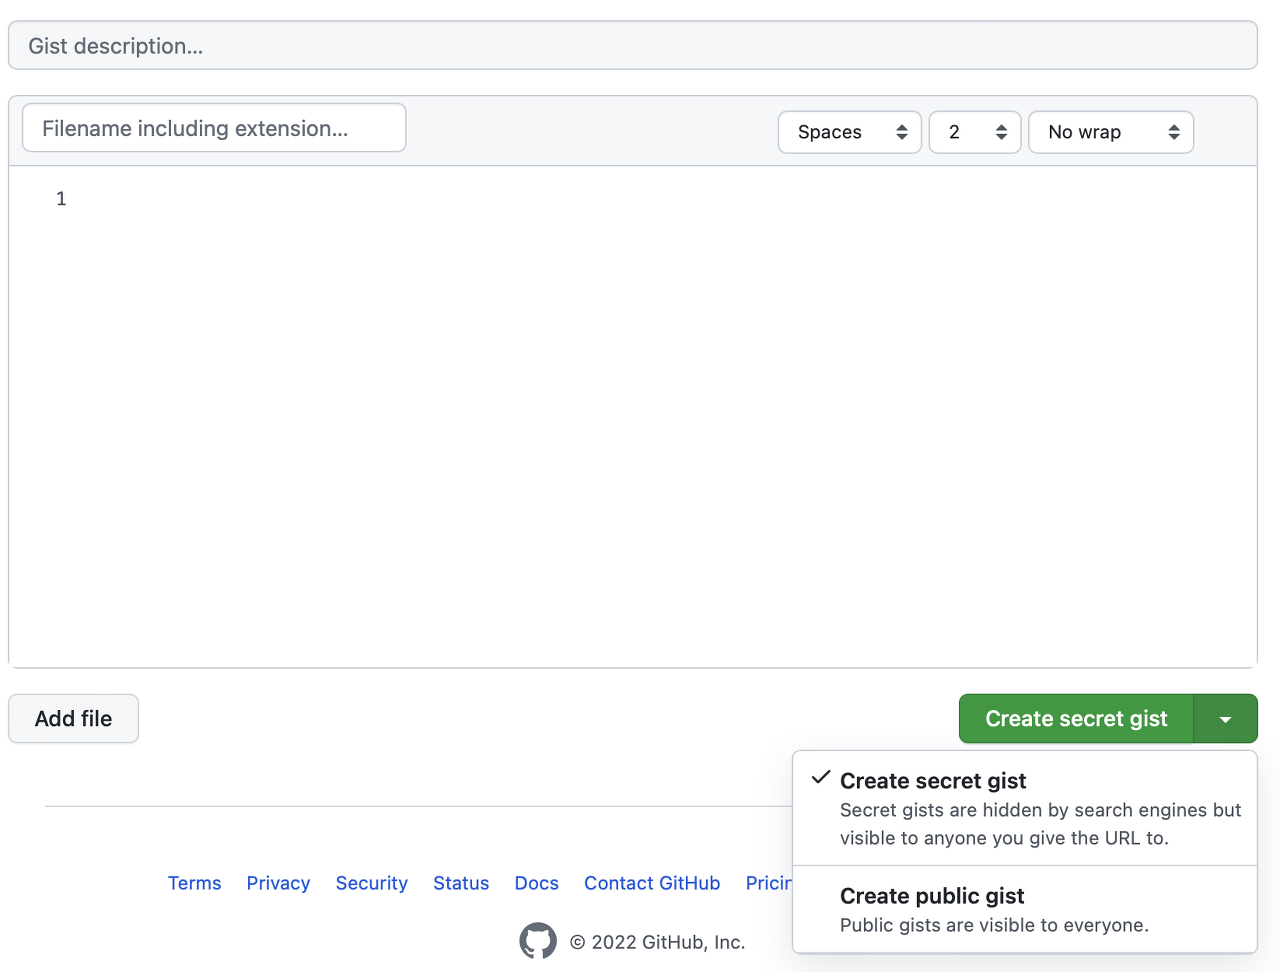1280x972 pixels.
Task: Open the Status footer link
Action: 461,883
